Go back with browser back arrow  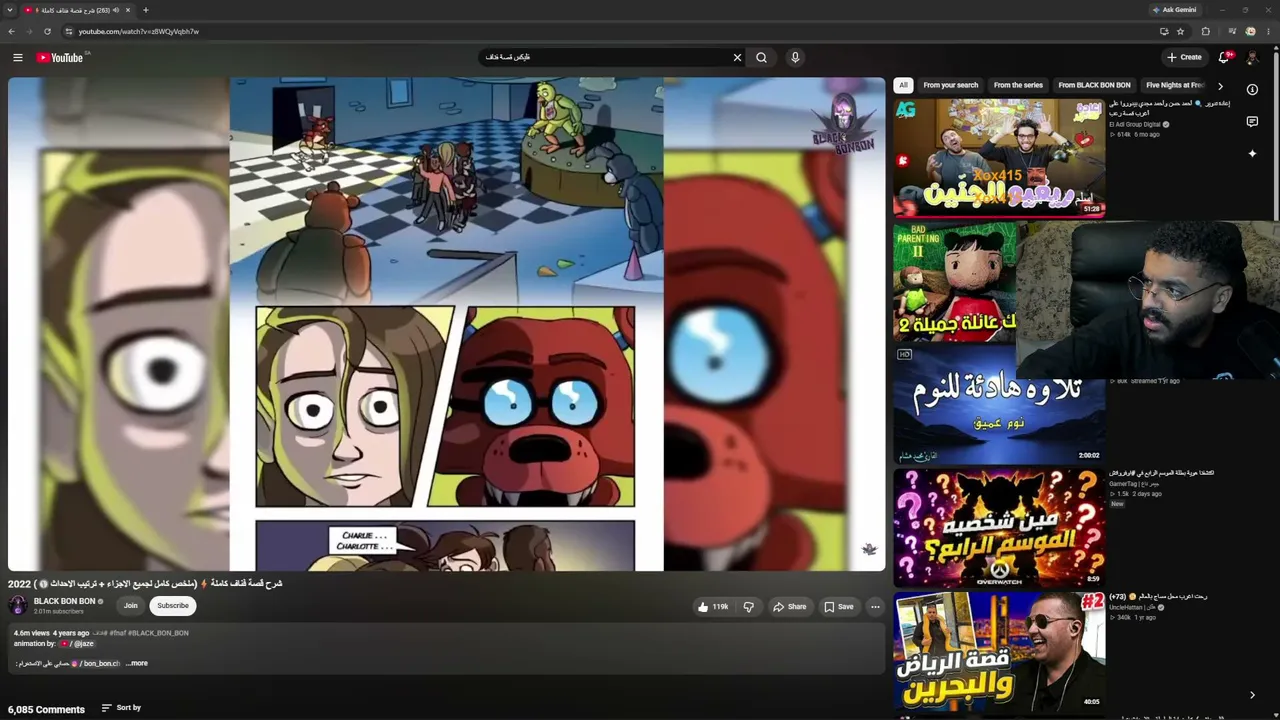tap(11, 31)
